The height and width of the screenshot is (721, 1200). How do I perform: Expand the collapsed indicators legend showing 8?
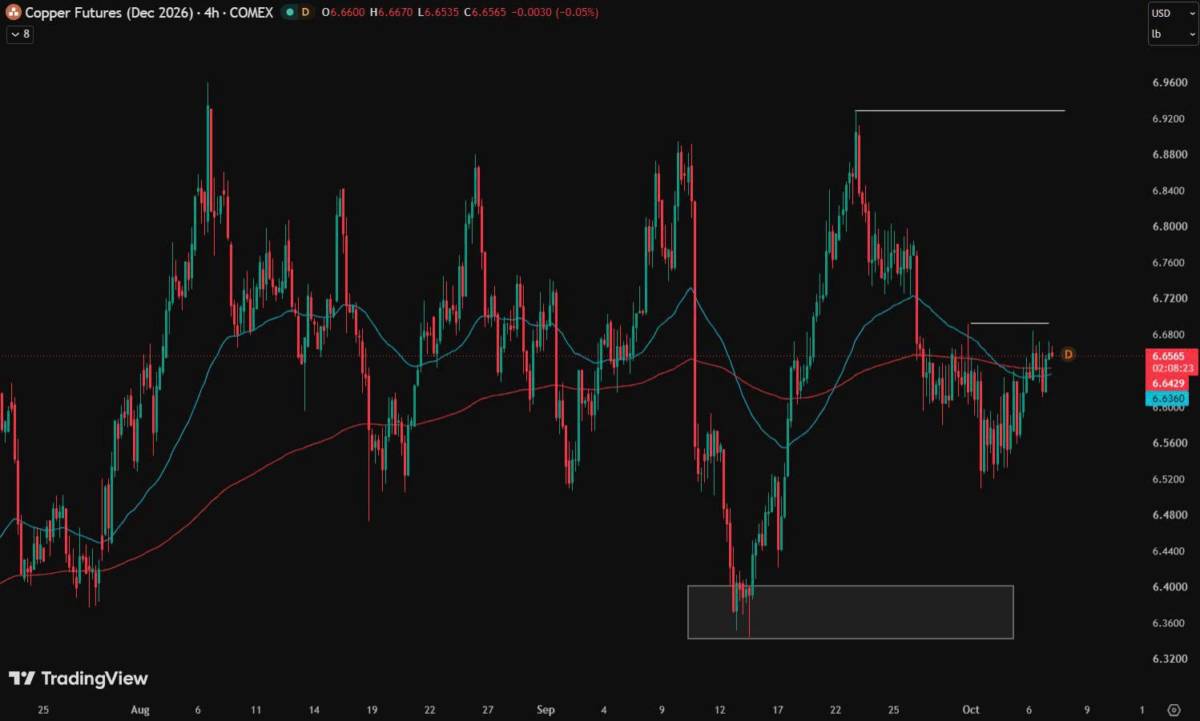[x=19, y=33]
